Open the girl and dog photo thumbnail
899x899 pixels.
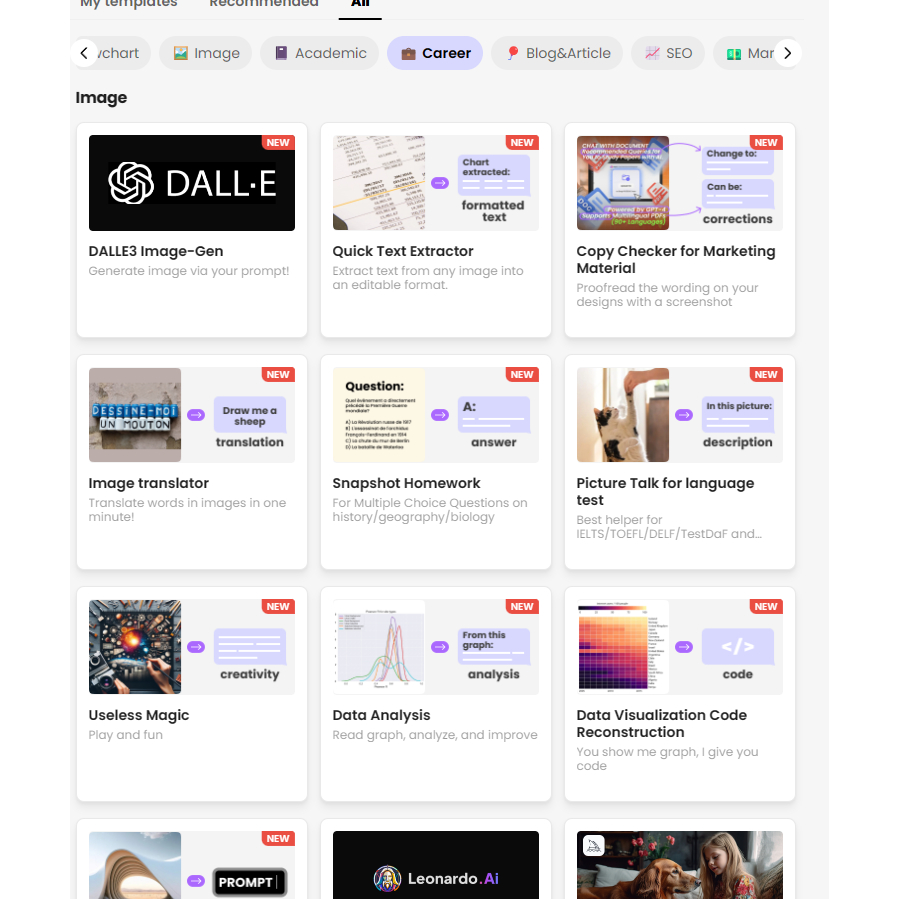680,865
